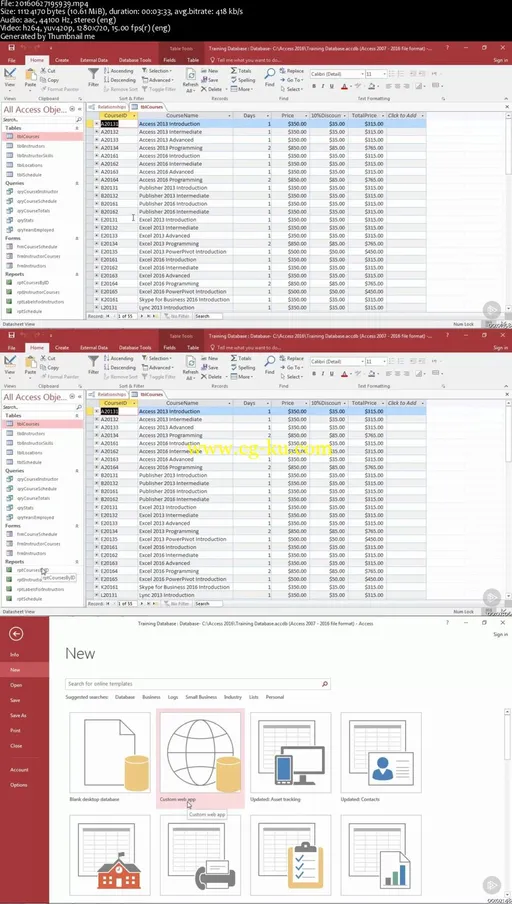Switch to Relationships document tab in first frame
The height and width of the screenshot is (904, 512).
tap(108, 107)
